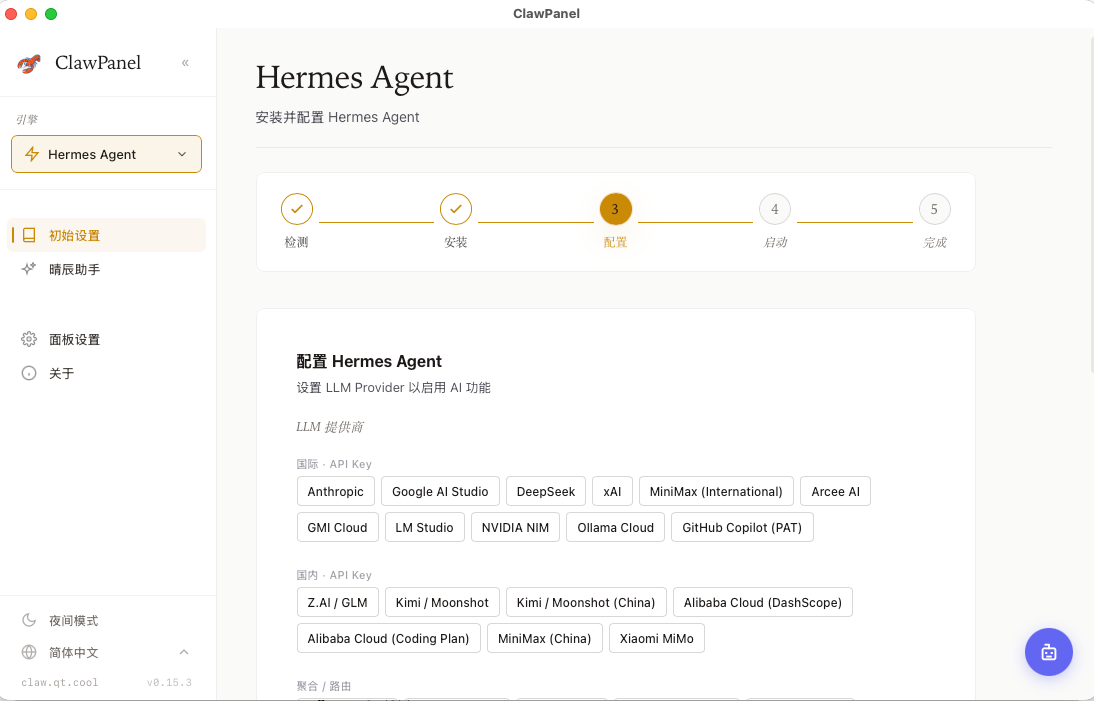Open the 晴辰助手 sidebar item
The width and height of the screenshot is (1094, 701).
106,269
